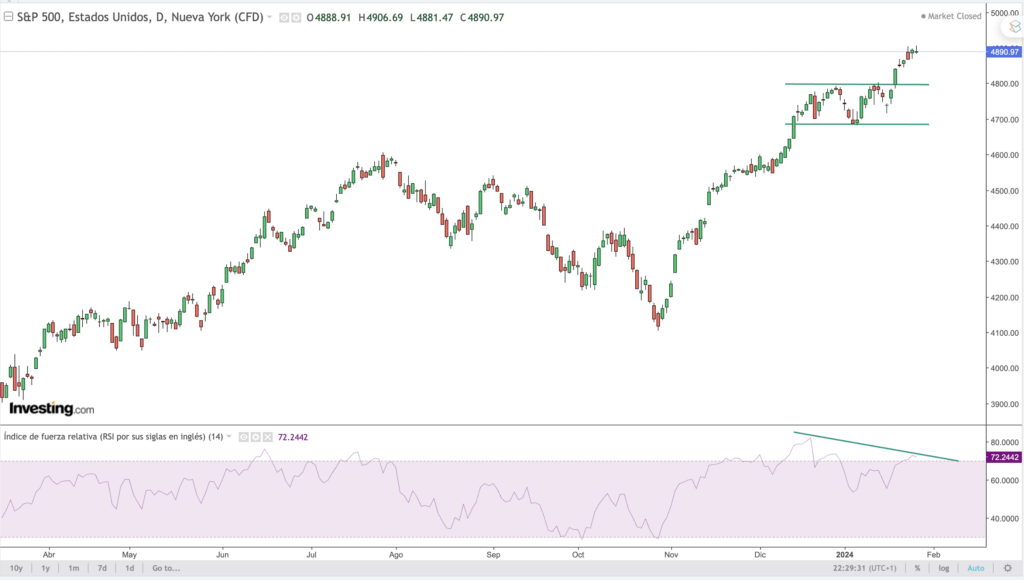
Task: Hide the RSI indicator with eye icon
Action: (241, 437)
